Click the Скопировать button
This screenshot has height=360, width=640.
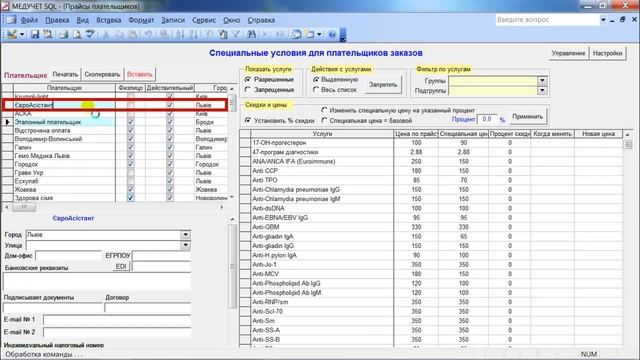tap(102, 74)
